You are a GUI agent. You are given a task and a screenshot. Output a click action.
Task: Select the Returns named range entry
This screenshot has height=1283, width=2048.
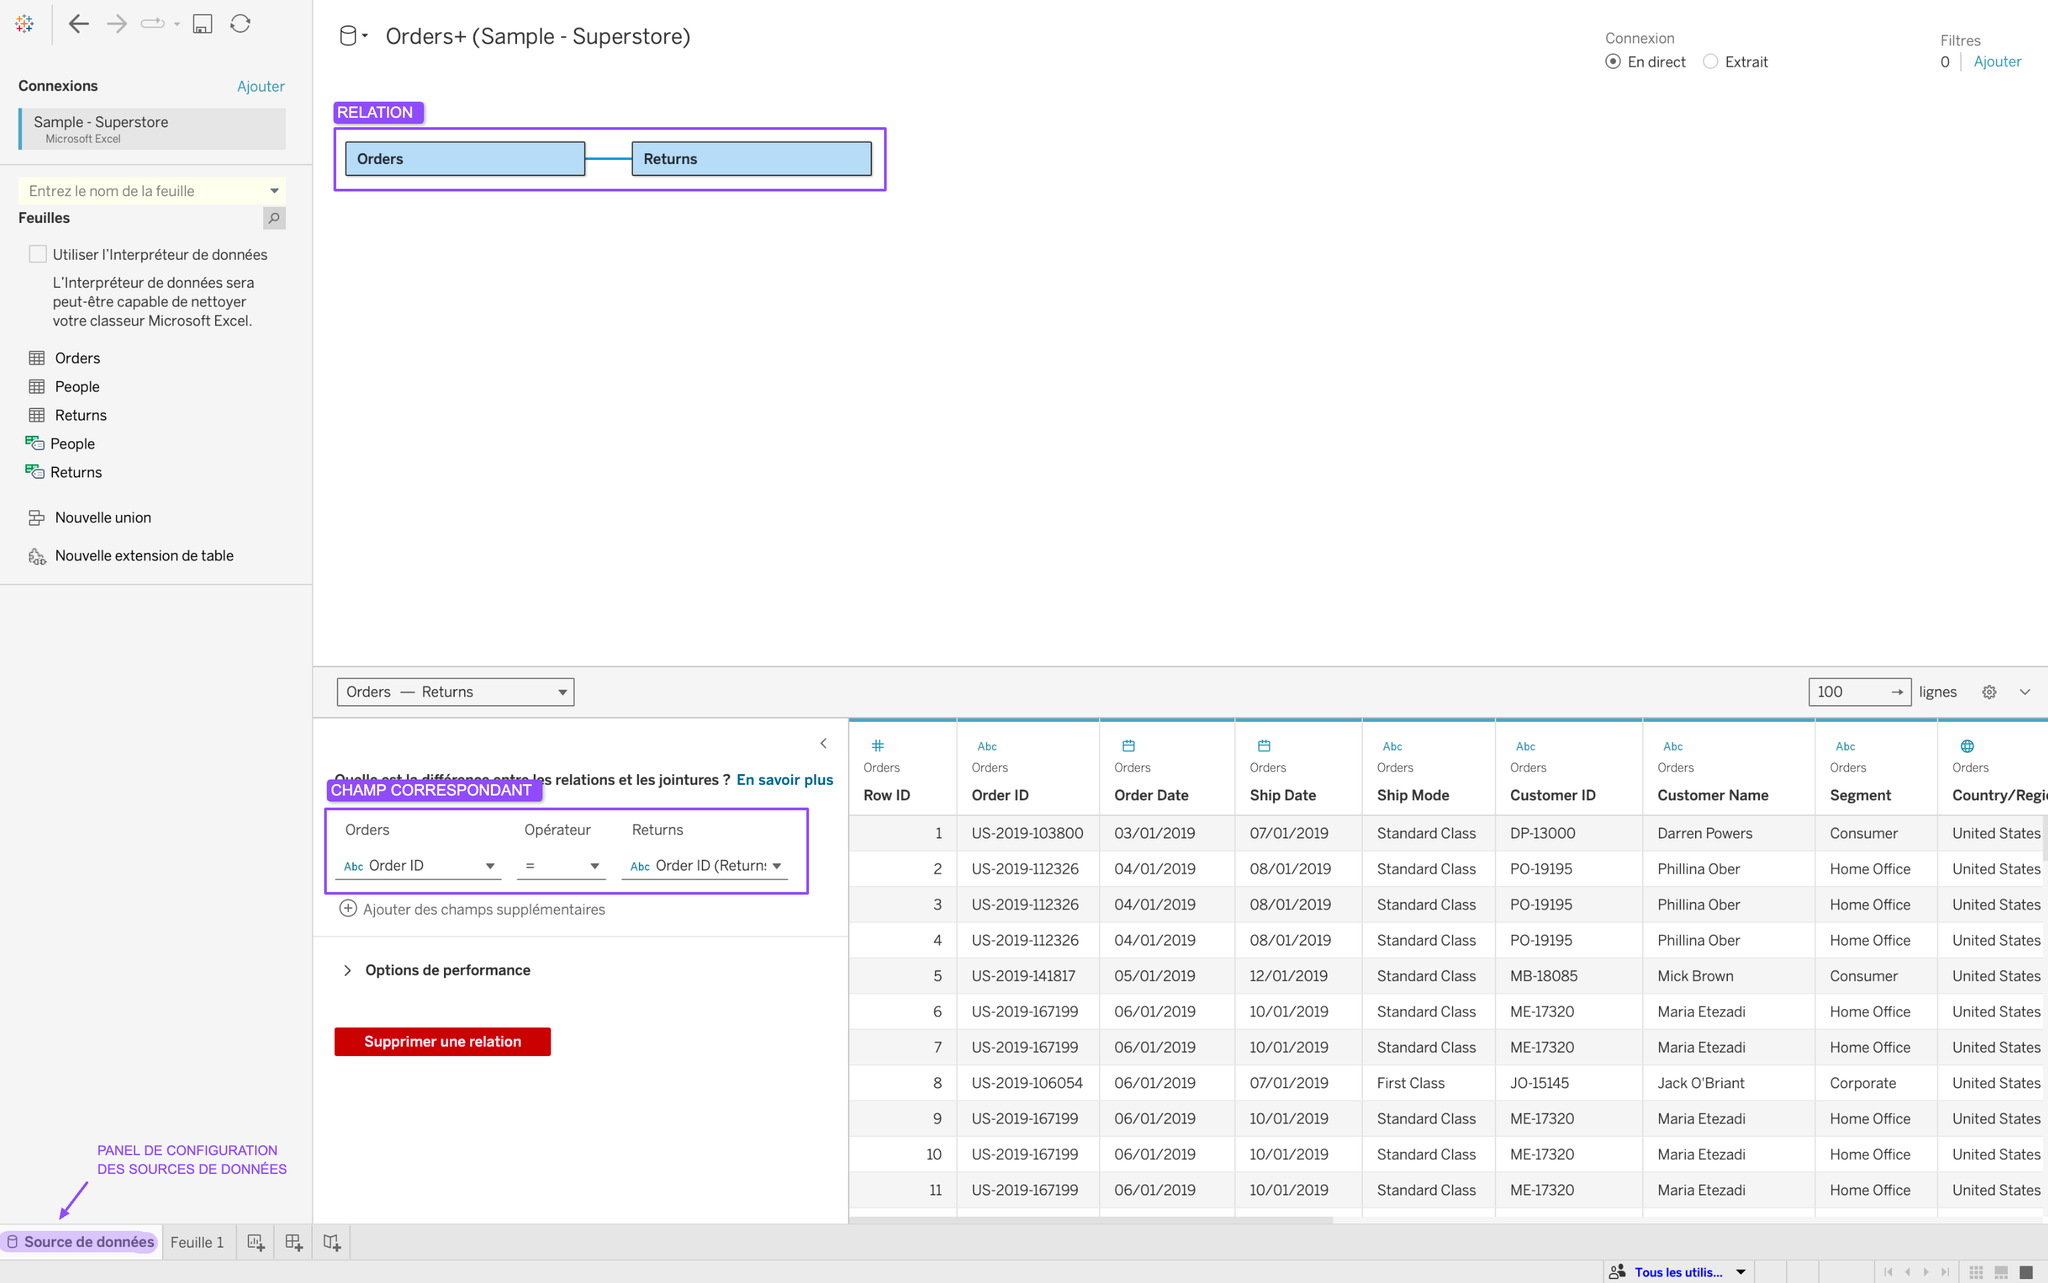(x=75, y=472)
